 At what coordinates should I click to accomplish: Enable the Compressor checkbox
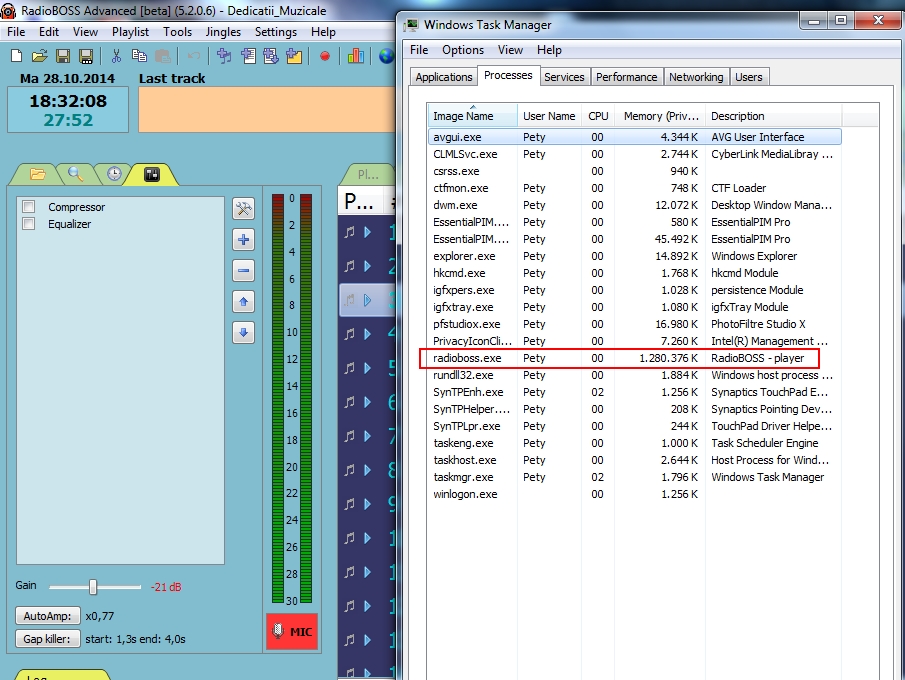click(x=28, y=207)
